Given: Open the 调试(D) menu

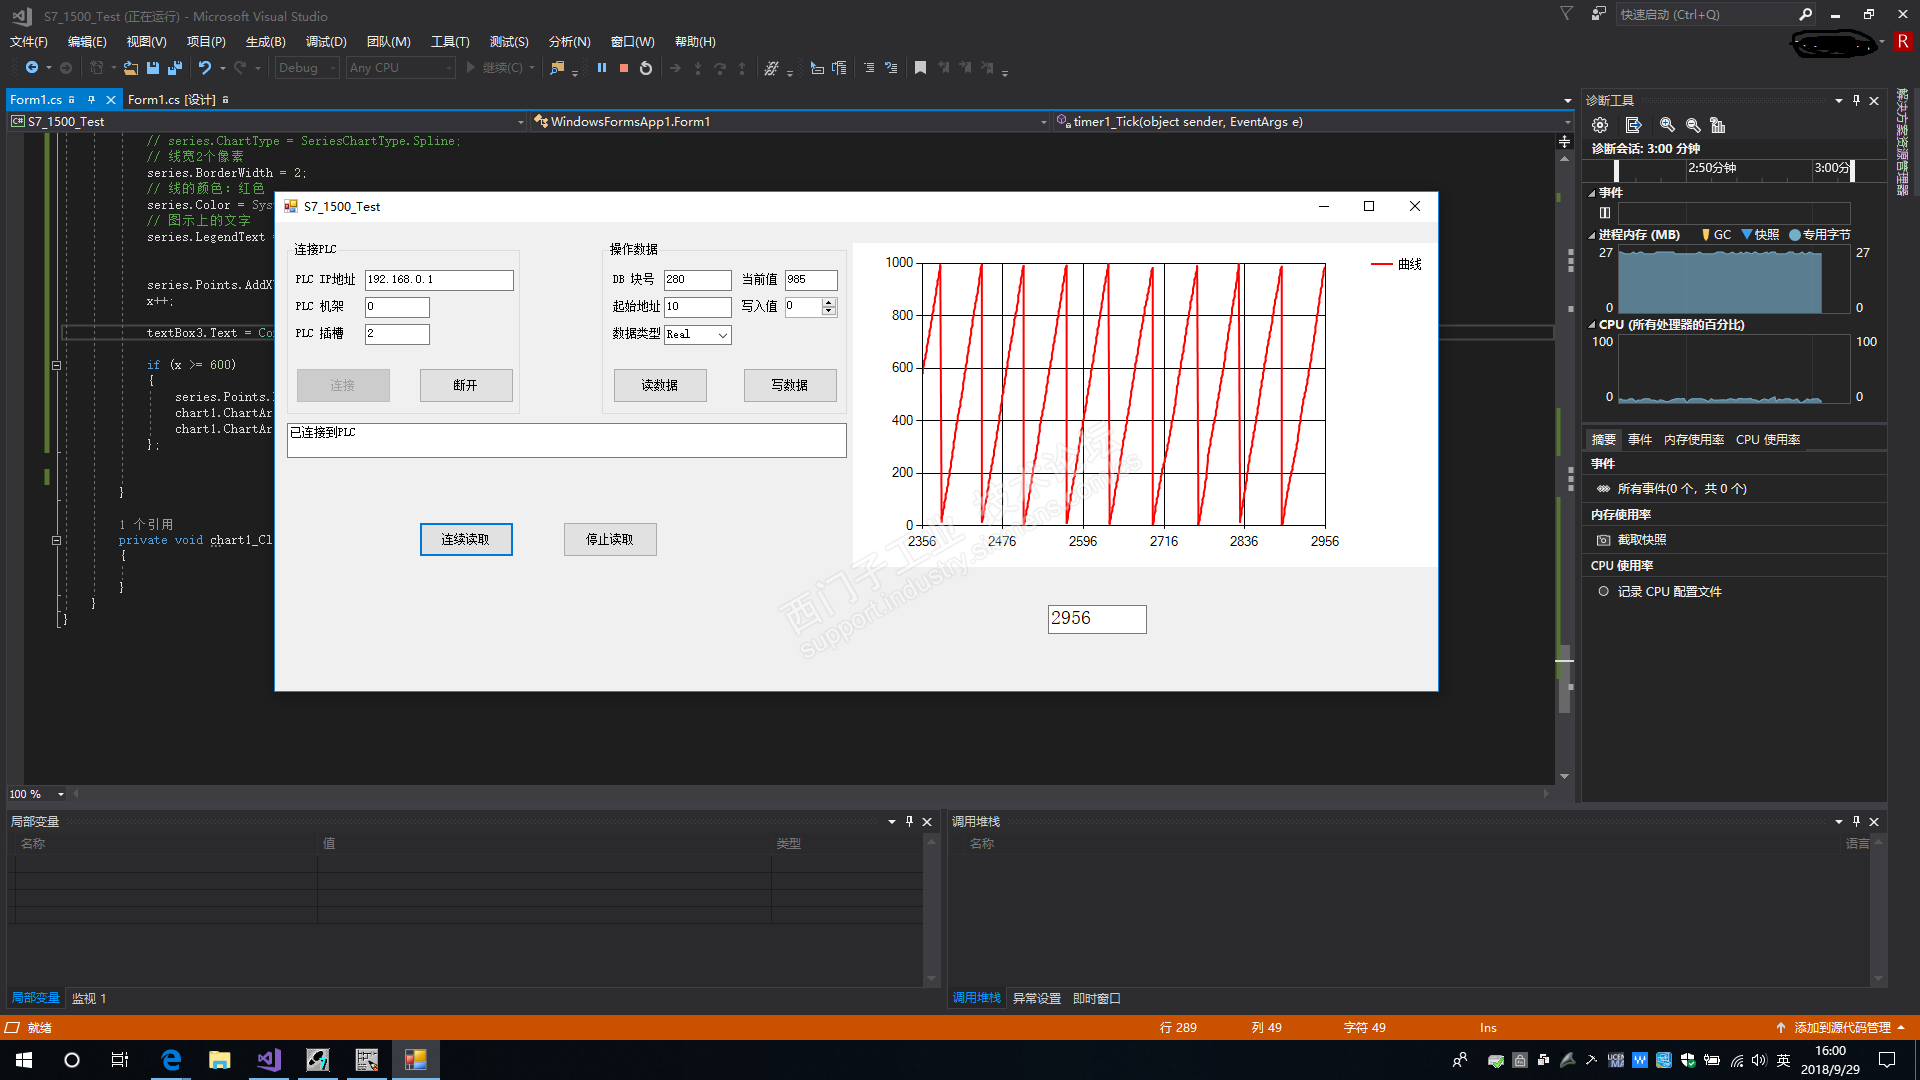Looking at the screenshot, I should pyautogui.click(x=326, y=42).
